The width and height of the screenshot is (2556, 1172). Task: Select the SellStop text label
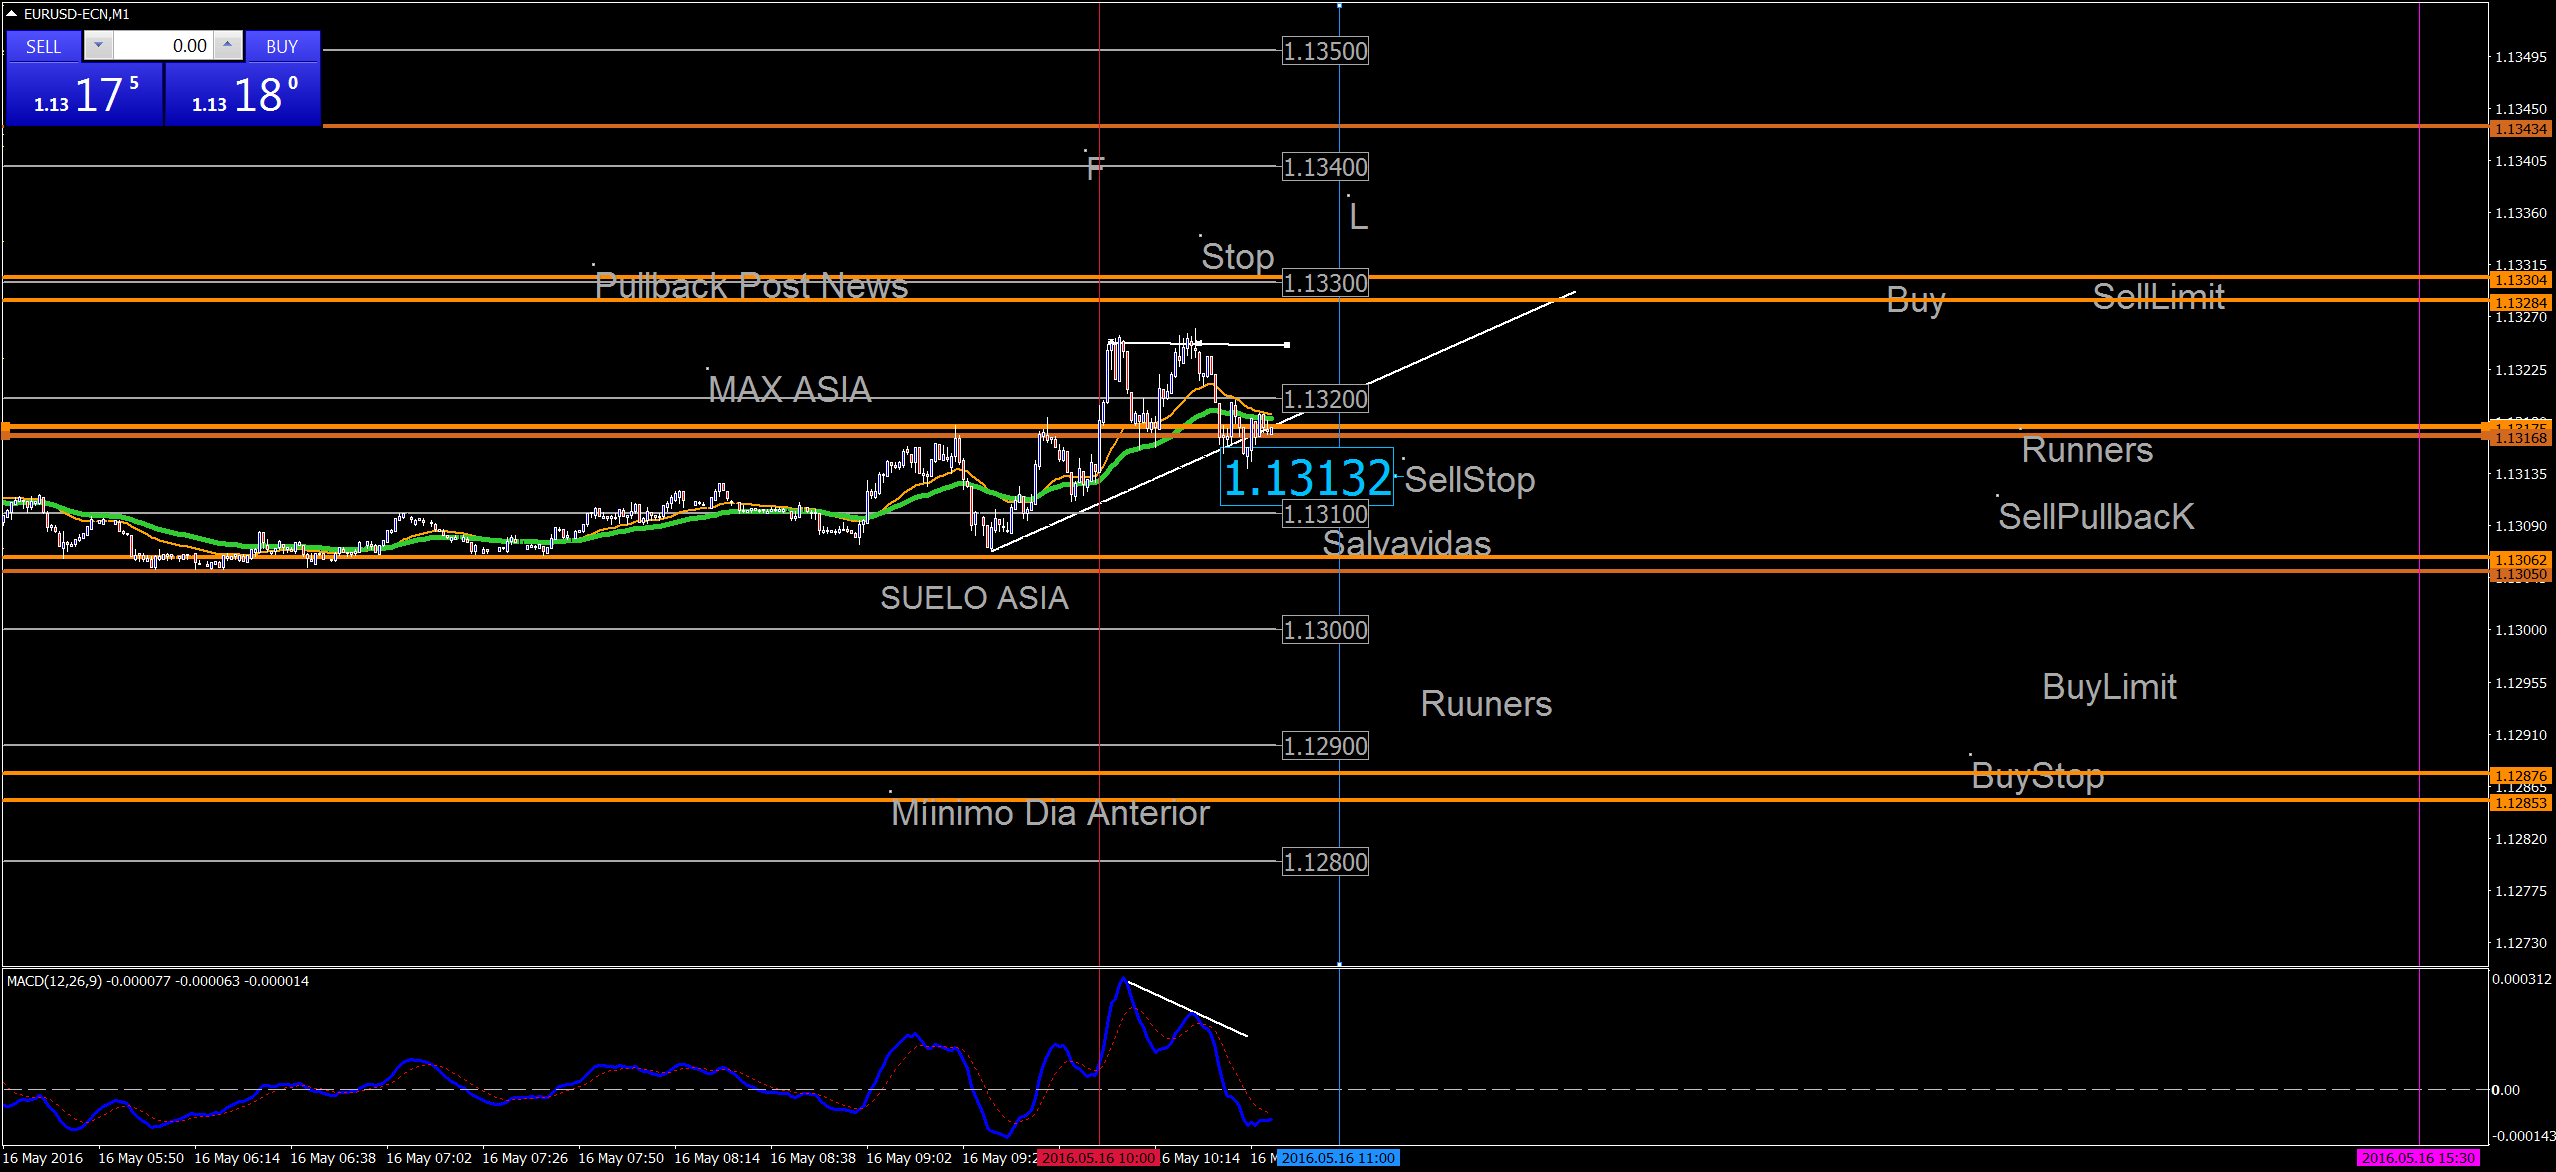click(x=1469, y=480)
